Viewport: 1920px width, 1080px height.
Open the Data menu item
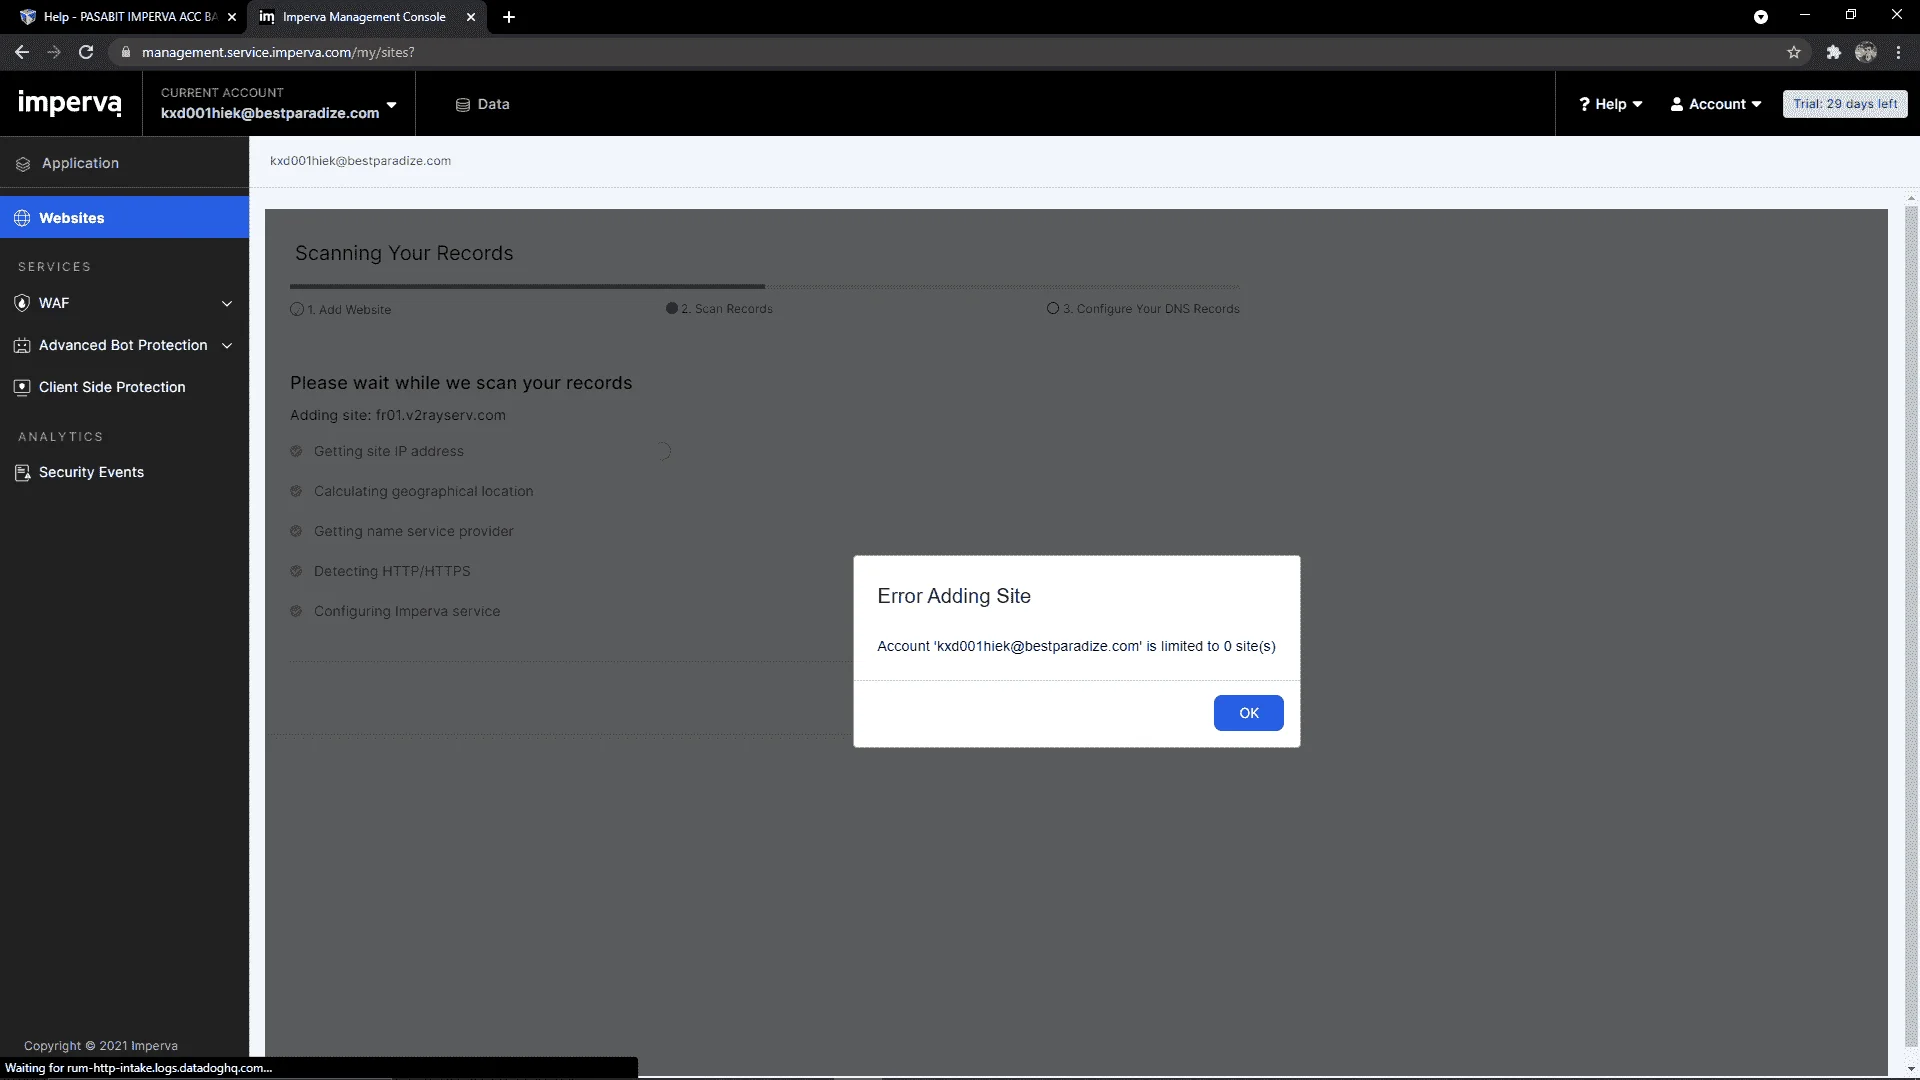click(x=483, y=104)
